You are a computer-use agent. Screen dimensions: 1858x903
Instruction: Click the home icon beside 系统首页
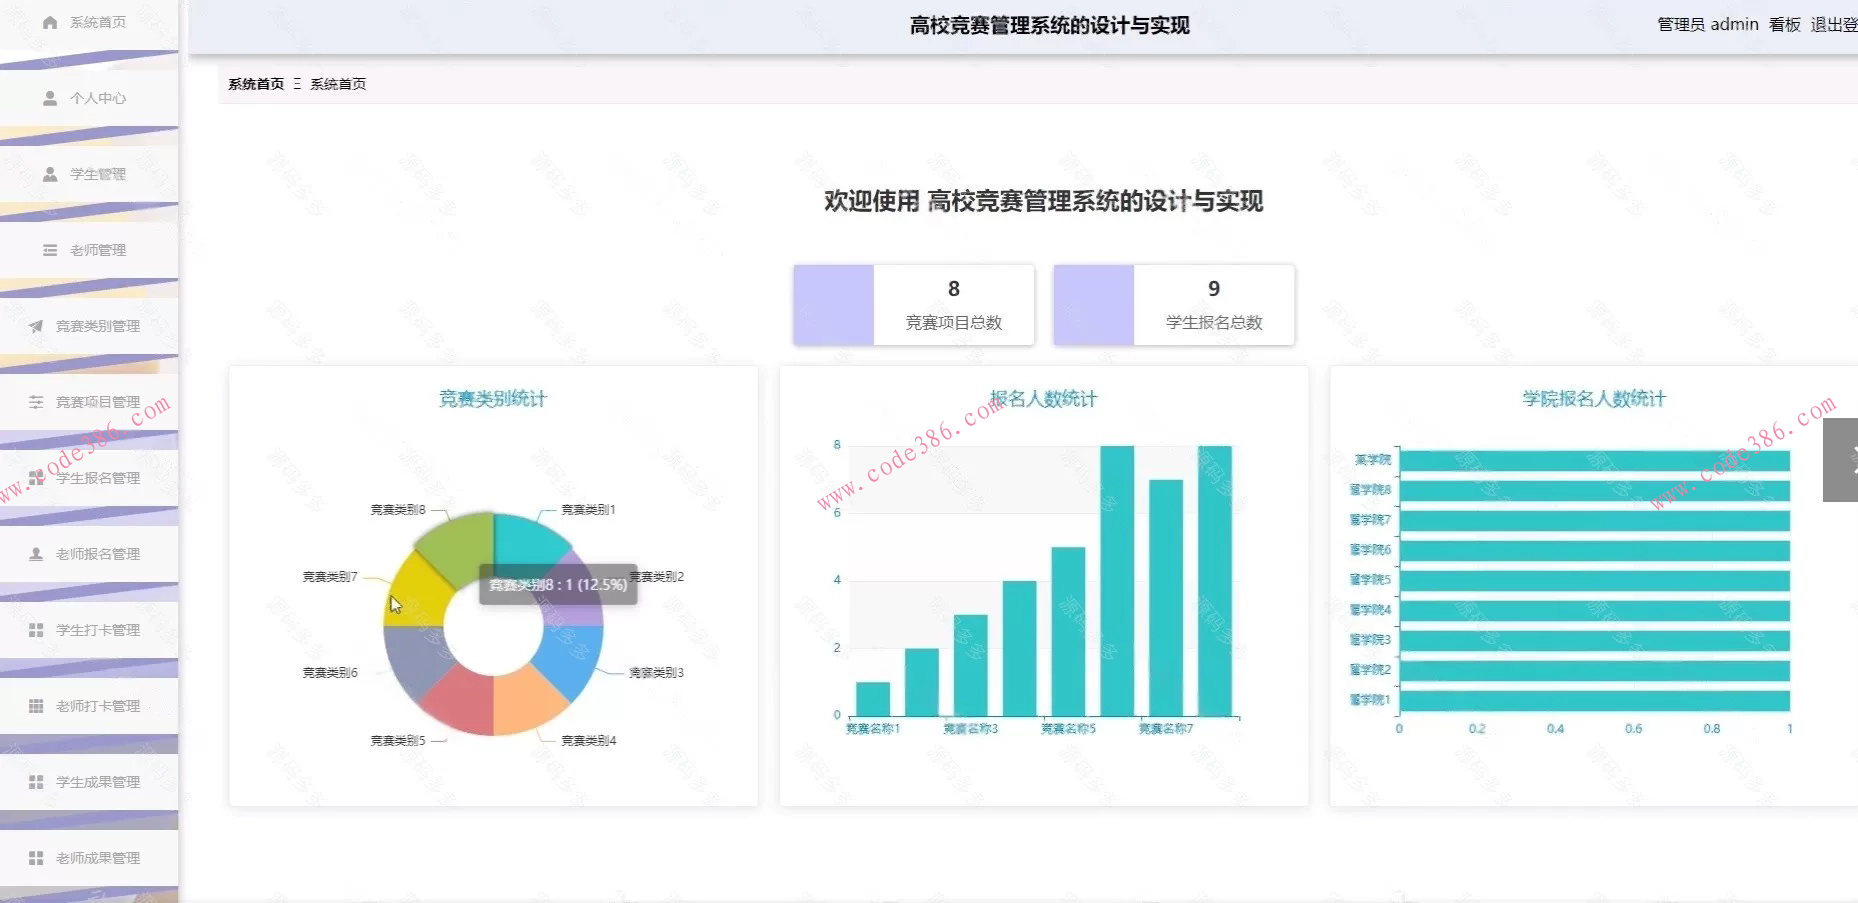50,22
